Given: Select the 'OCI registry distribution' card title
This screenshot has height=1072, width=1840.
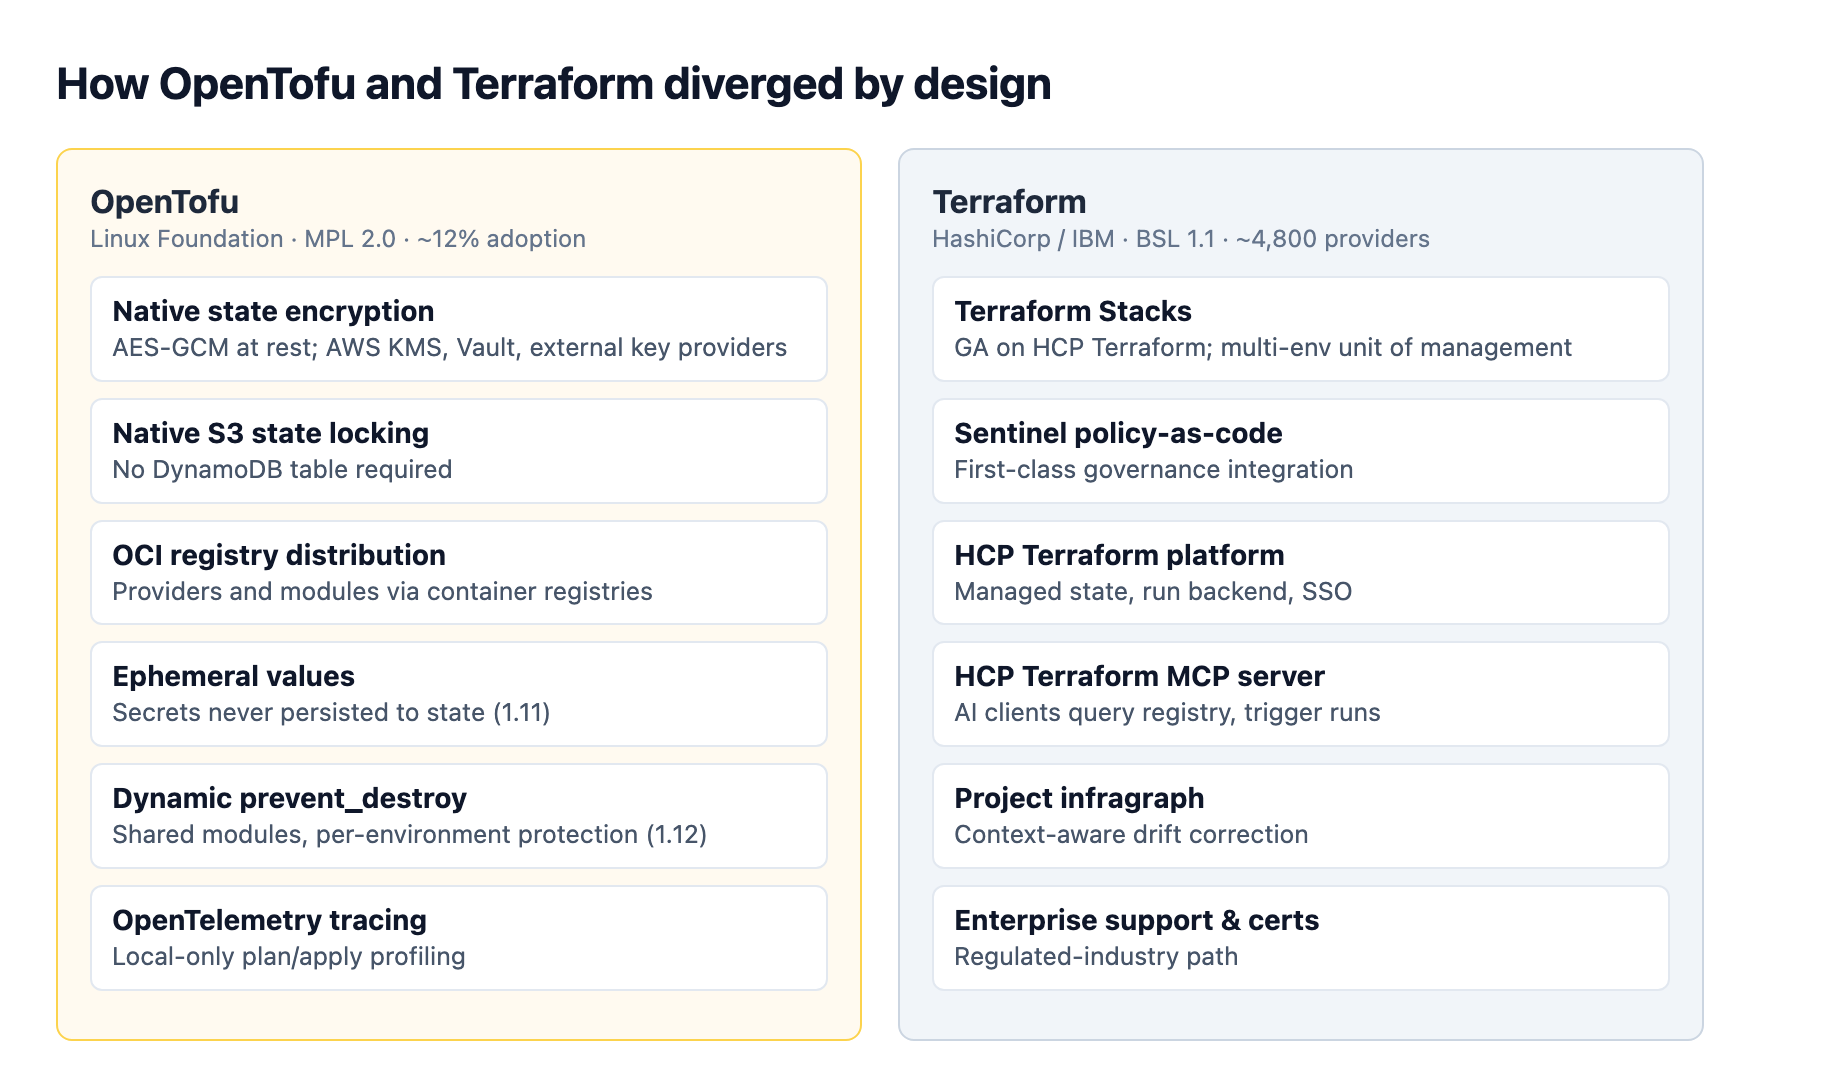Looking at the screenshot, I should coord(279,555).
